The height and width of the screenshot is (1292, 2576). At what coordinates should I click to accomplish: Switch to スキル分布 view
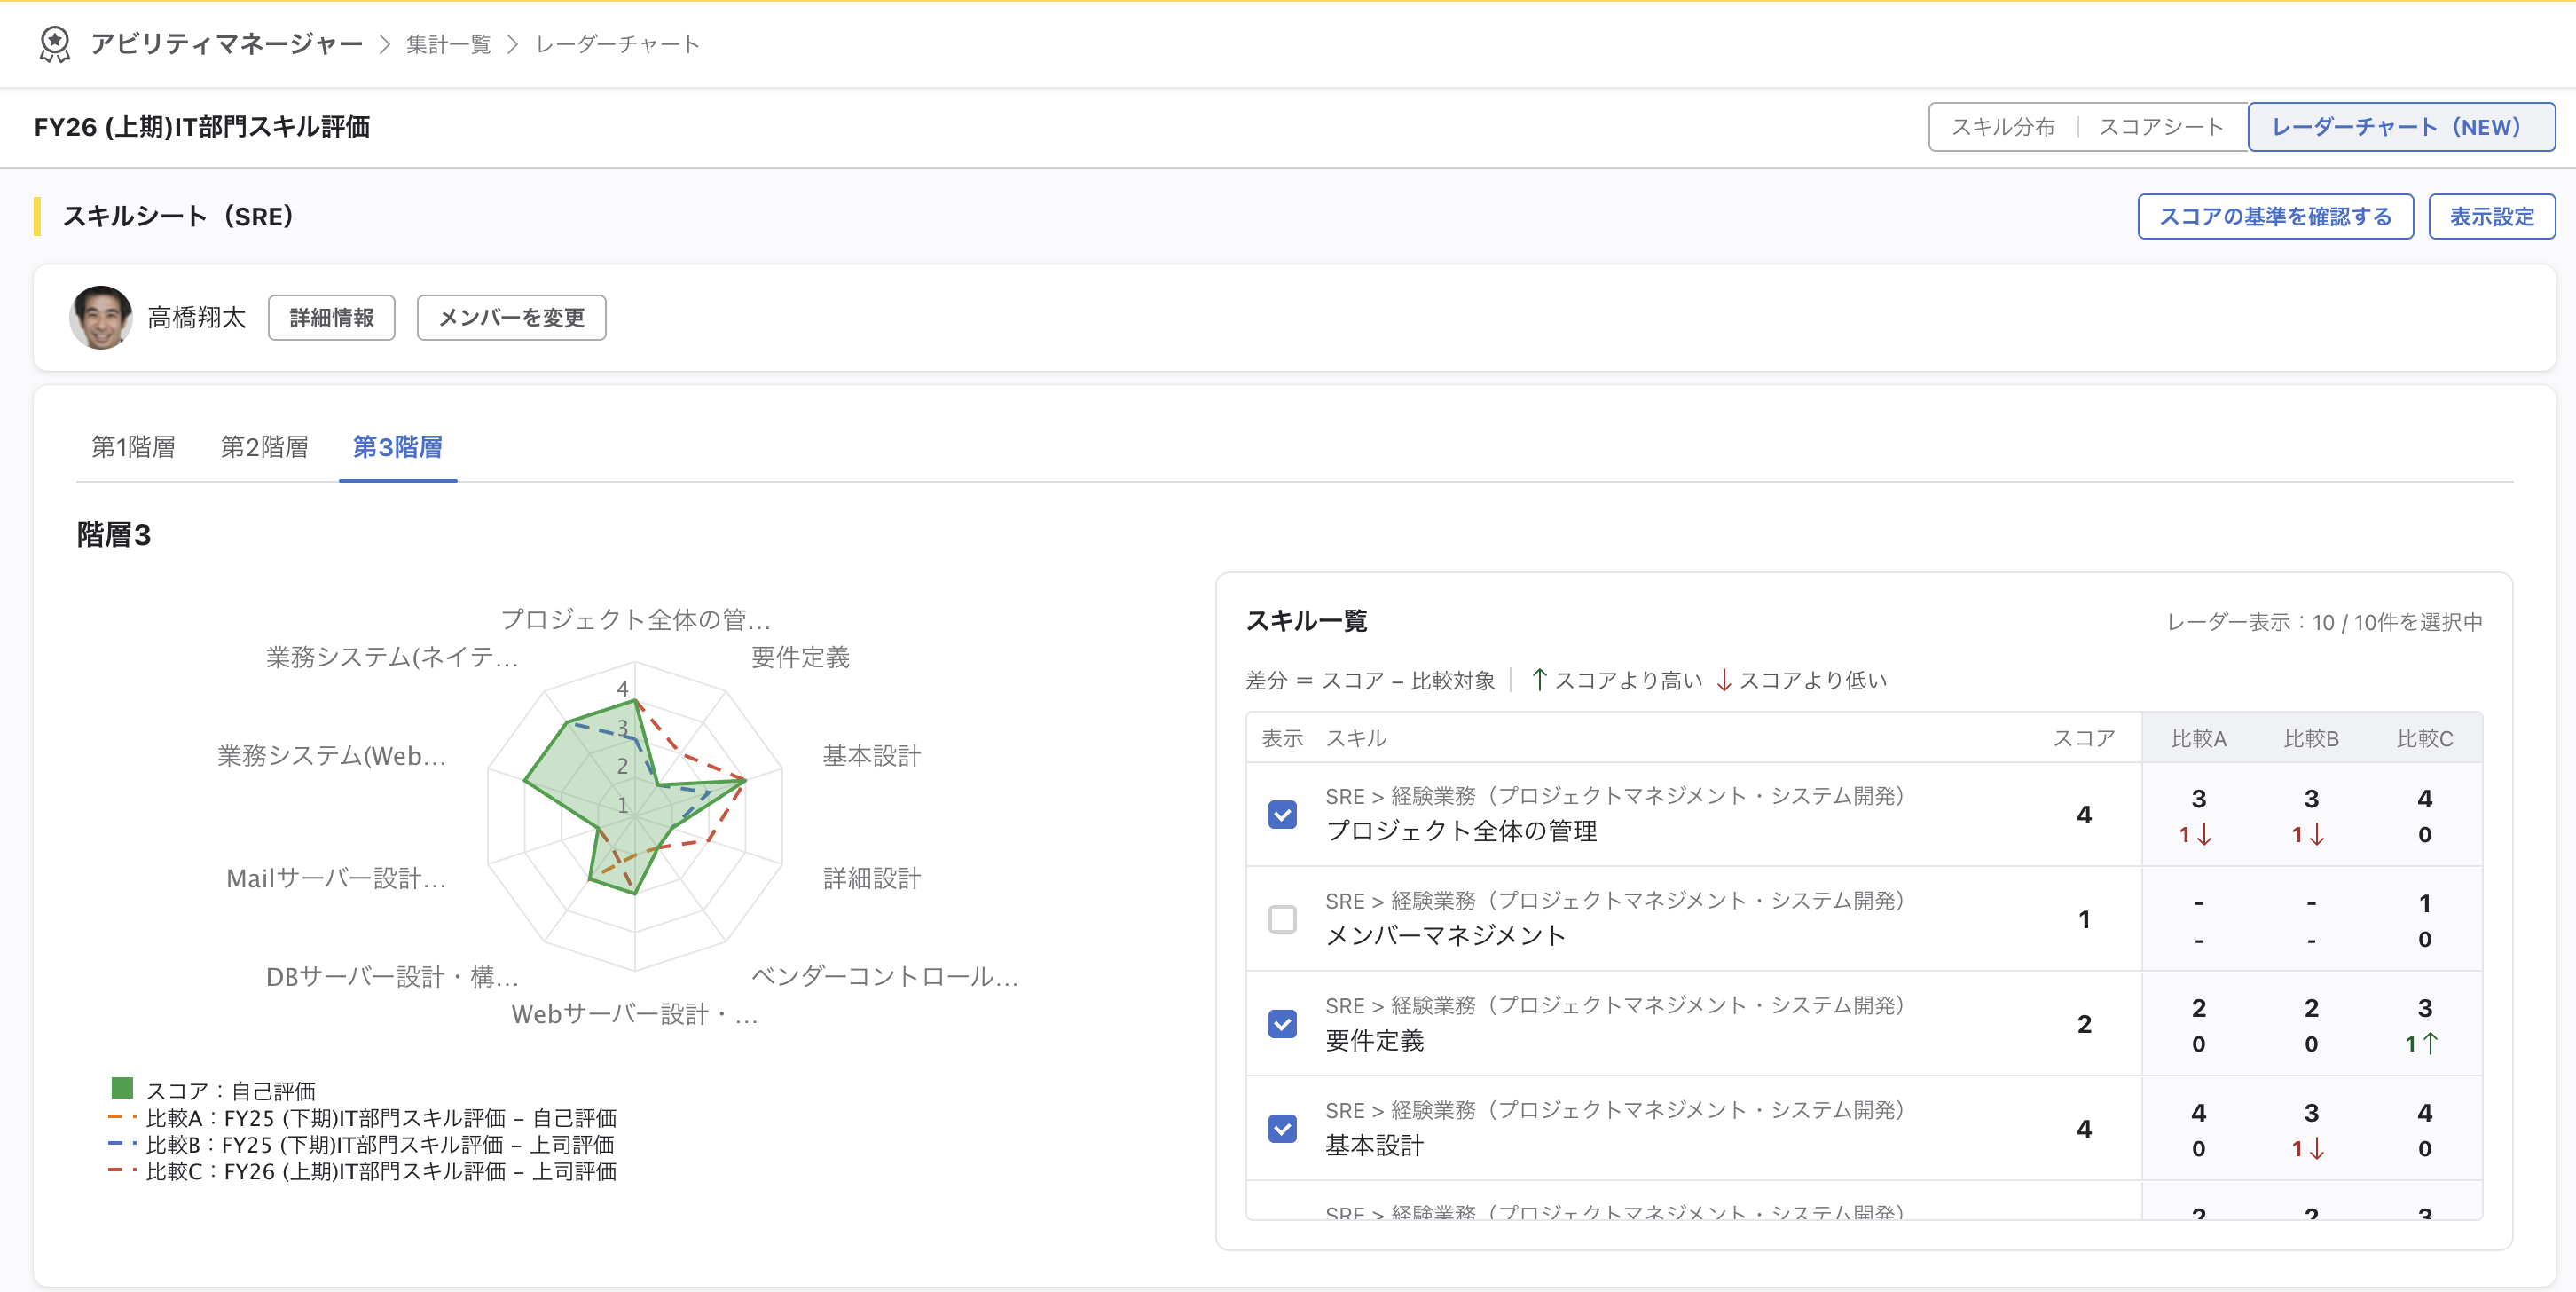(x=2003, y=127)
